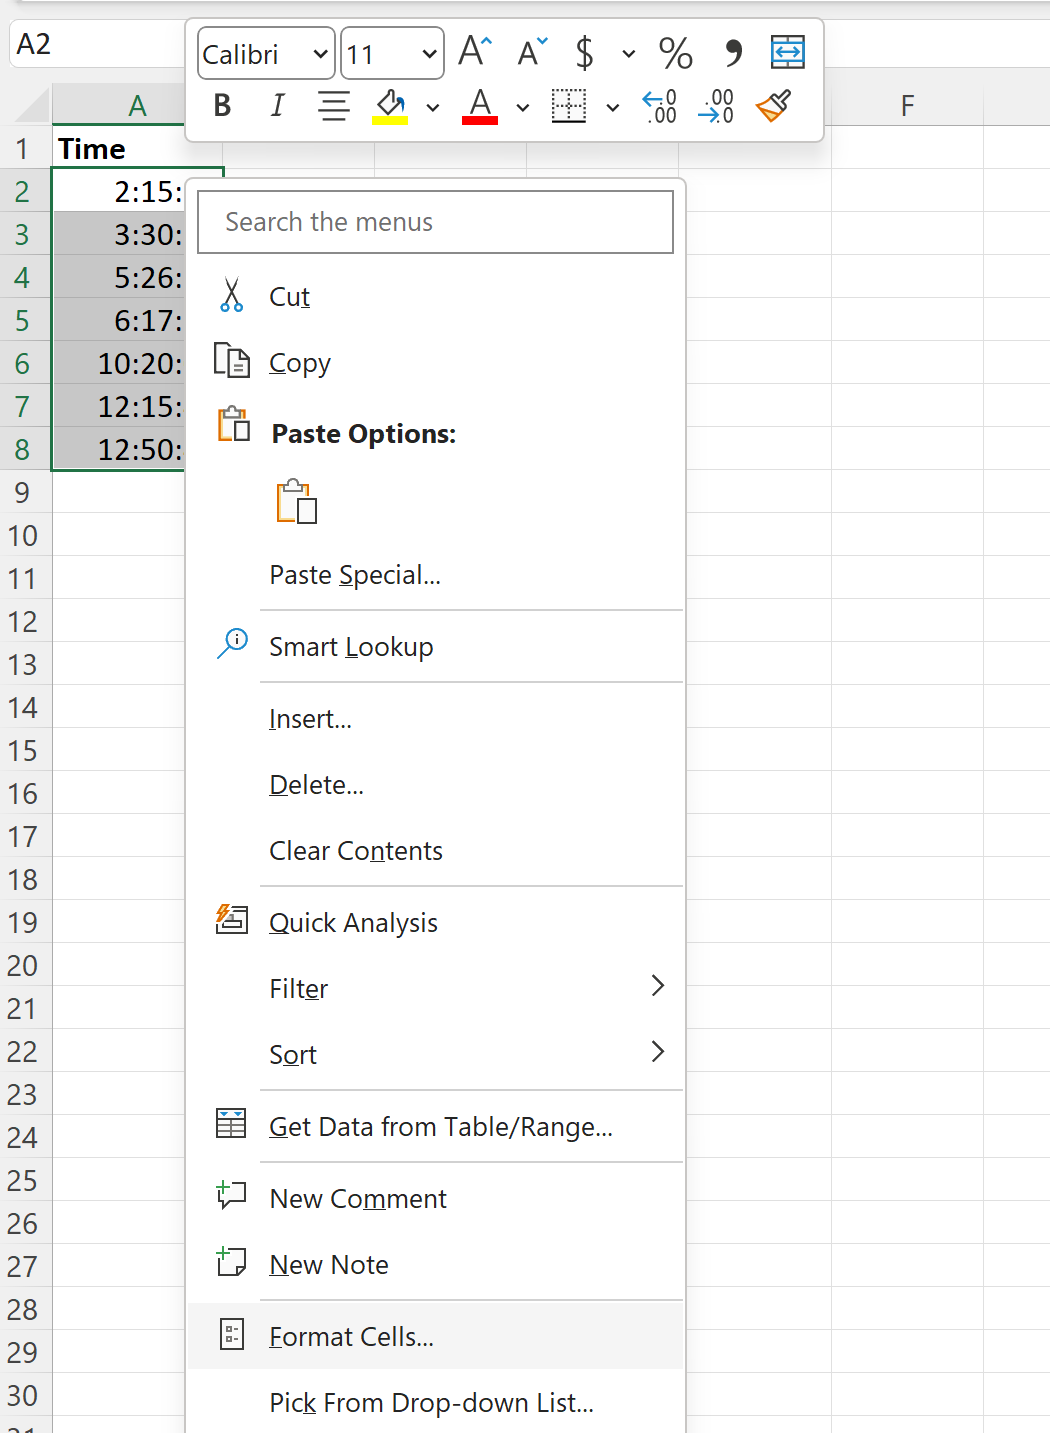The height and width of the screenshot is (1433, 1050).
Task: Apply Comma Style formatting
Action: click(733, 52)
